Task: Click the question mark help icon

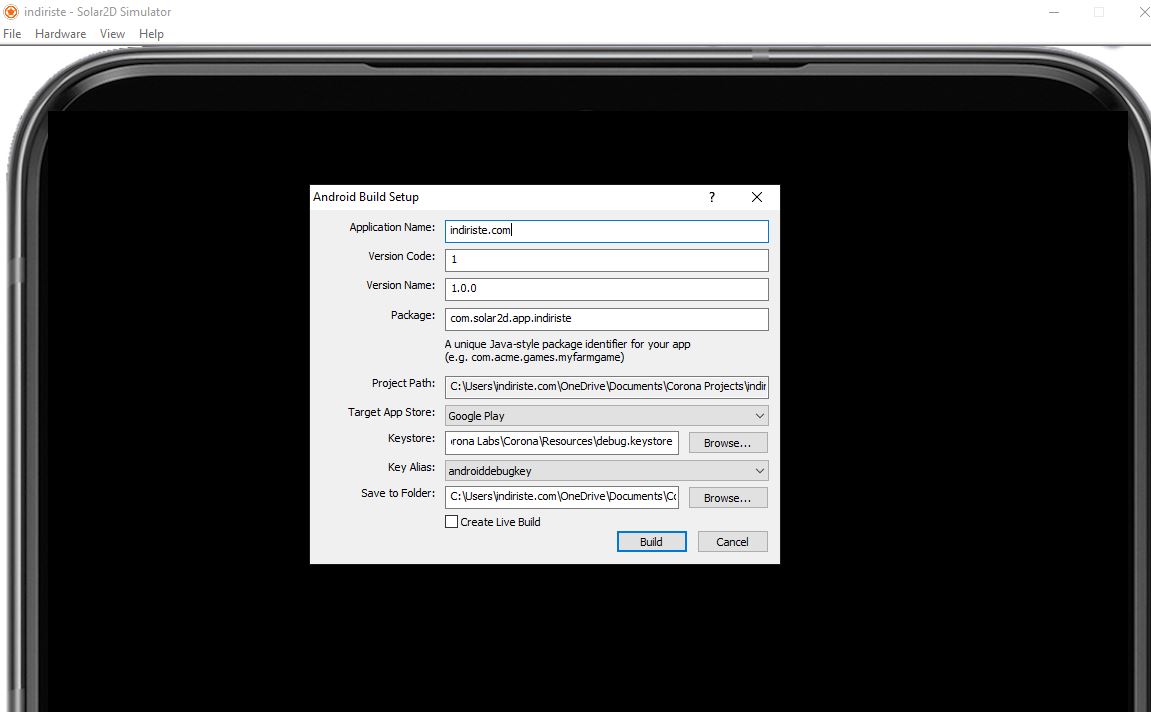Action: click(711, 197)
